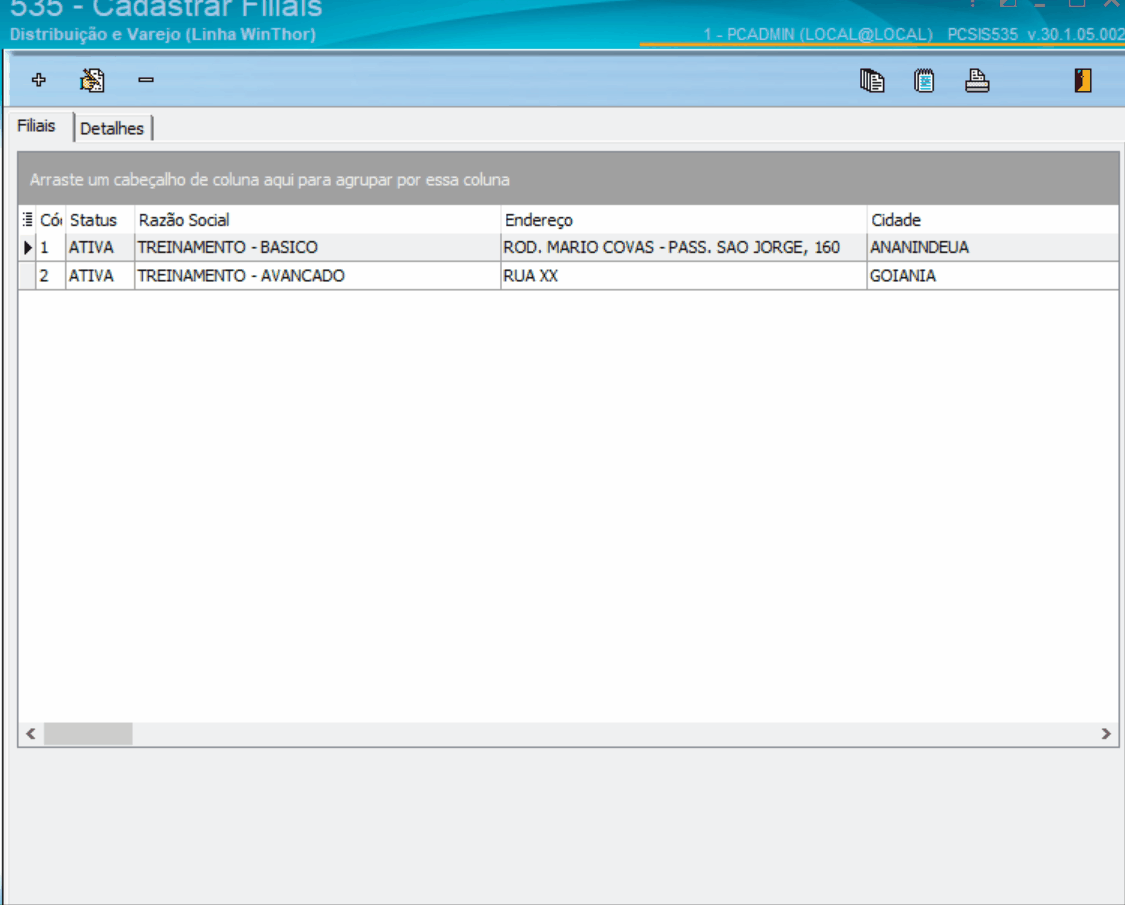Click the horizontal scrollbar right arrow
Image resolution: width=1125 pixels, height=905 pixels.
(1106, 733)
